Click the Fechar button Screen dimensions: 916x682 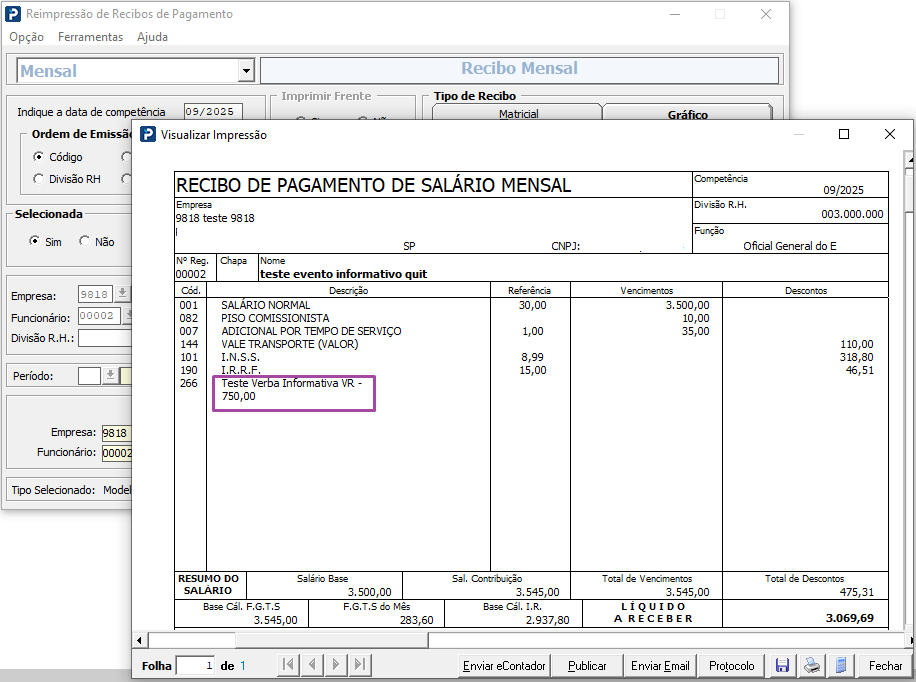coord(885,666)
